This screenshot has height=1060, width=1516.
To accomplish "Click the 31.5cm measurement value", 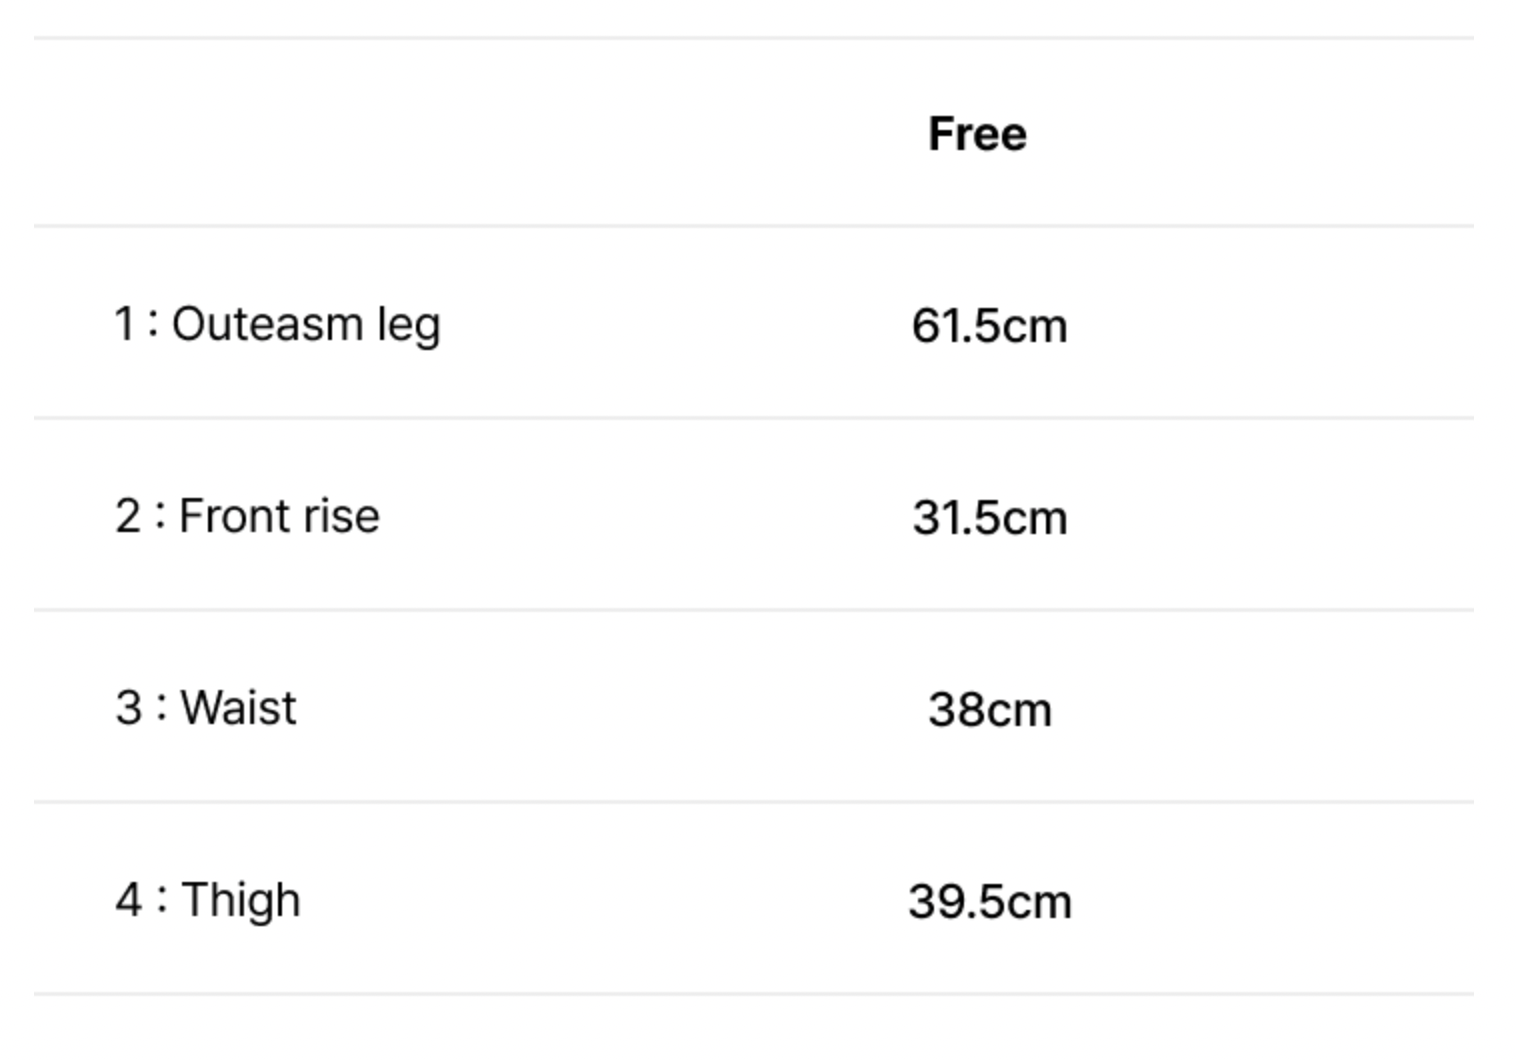I will [989, 518].
